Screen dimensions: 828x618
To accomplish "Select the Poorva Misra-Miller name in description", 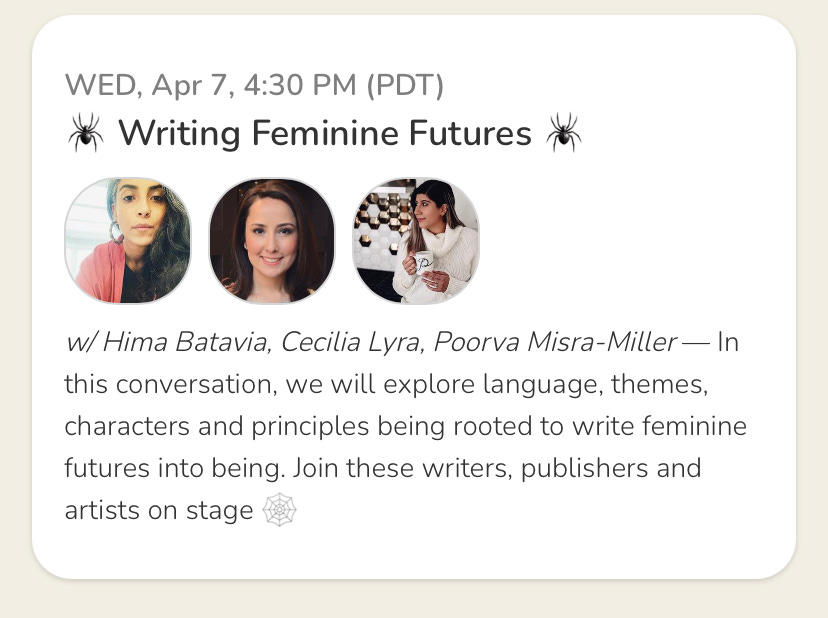I will pos(554,342).
